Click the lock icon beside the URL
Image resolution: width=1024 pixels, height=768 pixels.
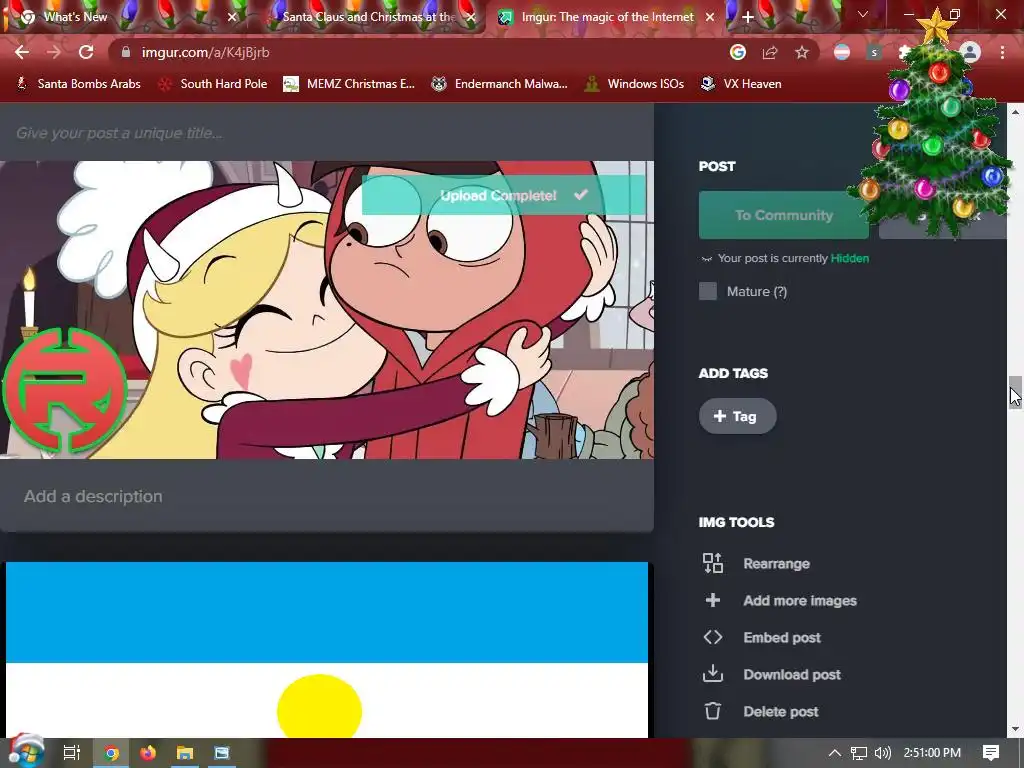tap(126, 52)
